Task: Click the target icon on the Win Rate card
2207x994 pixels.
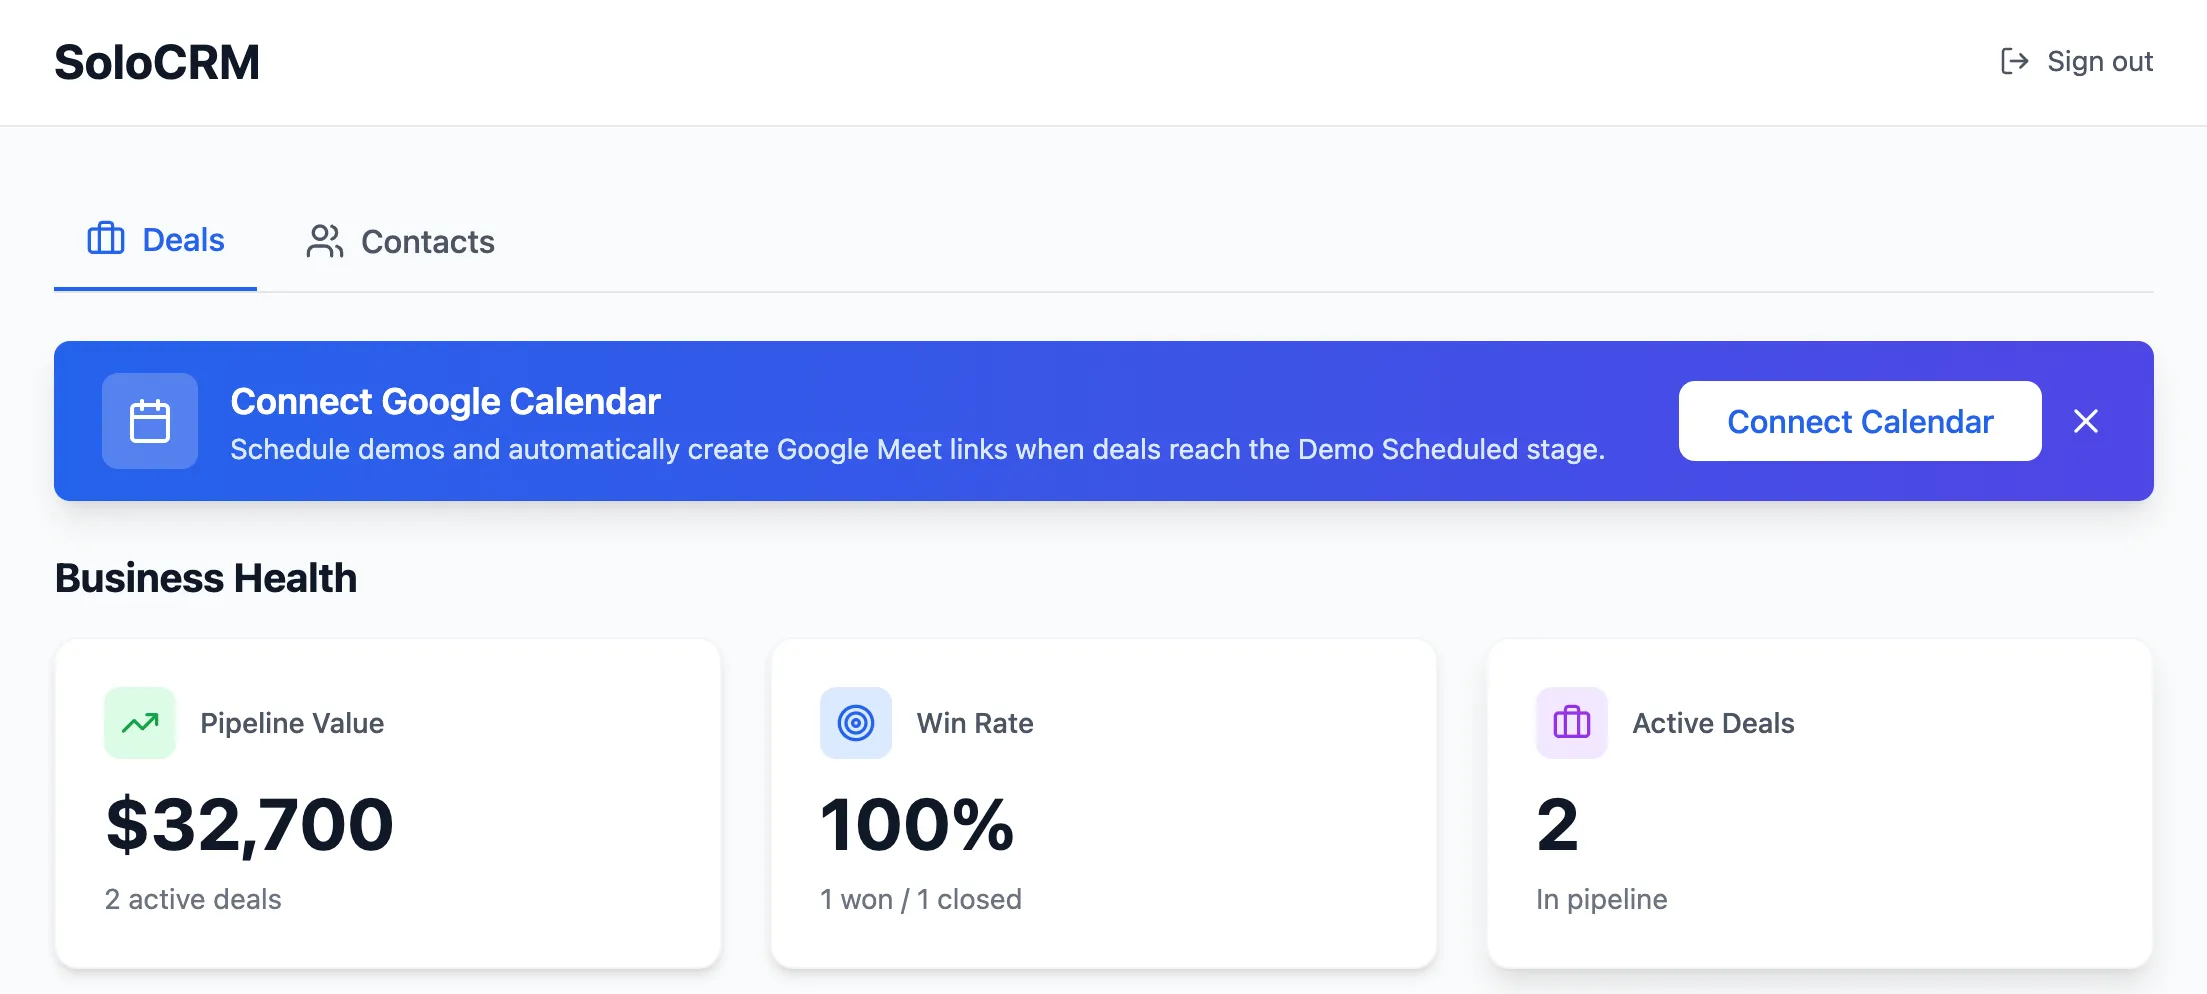Action: [x=855, y=722]
